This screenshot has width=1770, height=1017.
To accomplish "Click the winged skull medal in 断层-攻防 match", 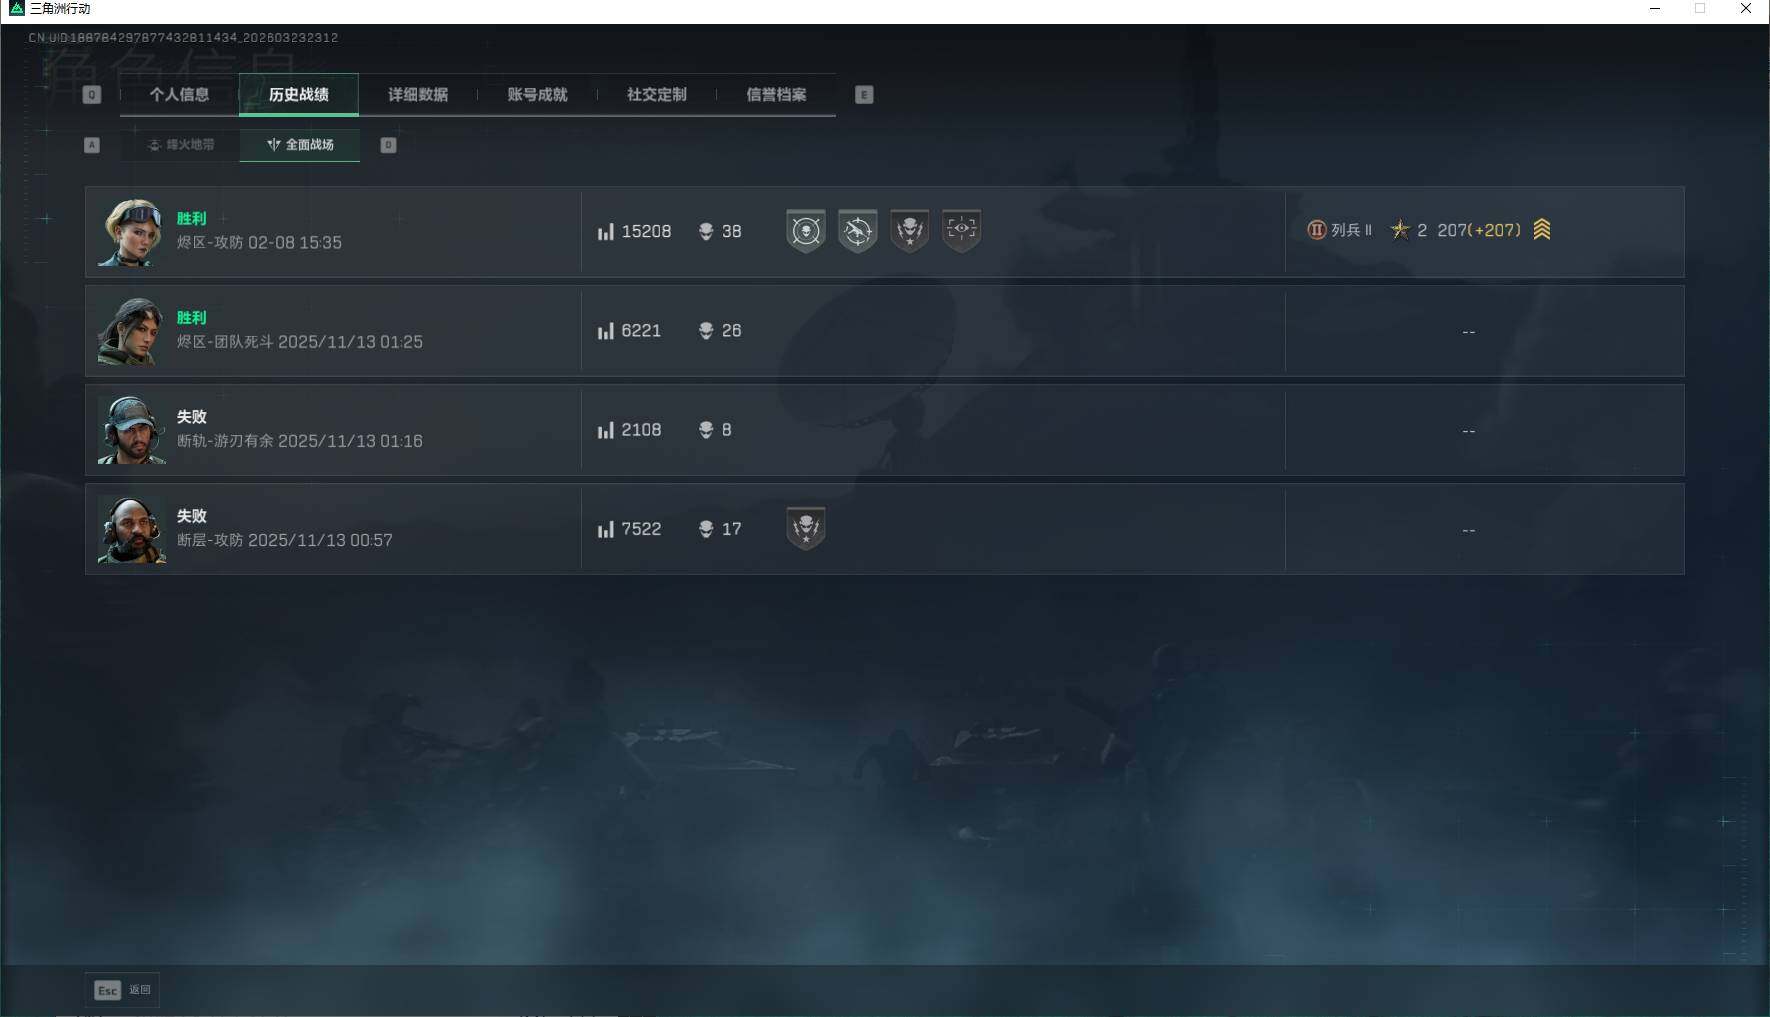I will [x=806, y=528].
